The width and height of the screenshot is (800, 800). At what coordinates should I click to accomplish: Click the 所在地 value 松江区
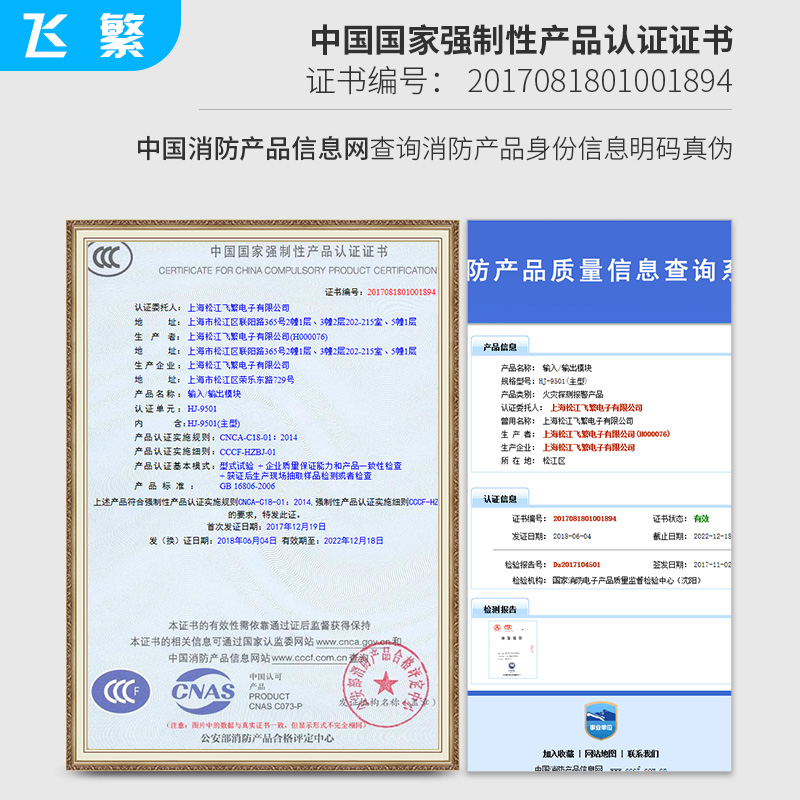pos(554,460)
